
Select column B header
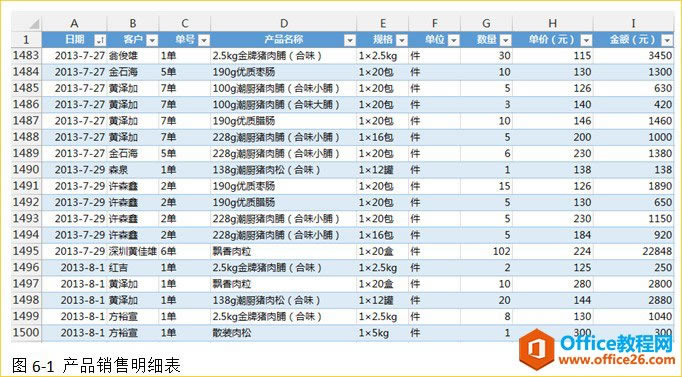coord(133,23)
